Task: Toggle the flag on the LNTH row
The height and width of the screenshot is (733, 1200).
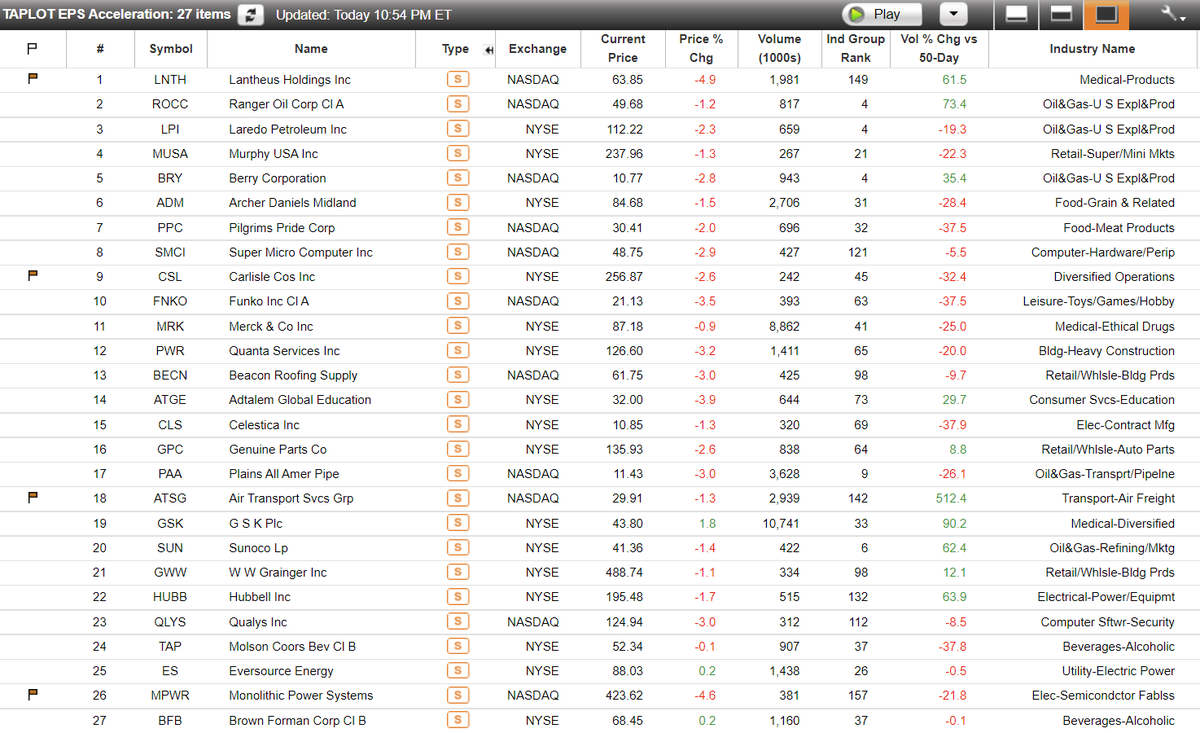Action: pyautogui.click(x=32, y=78)
